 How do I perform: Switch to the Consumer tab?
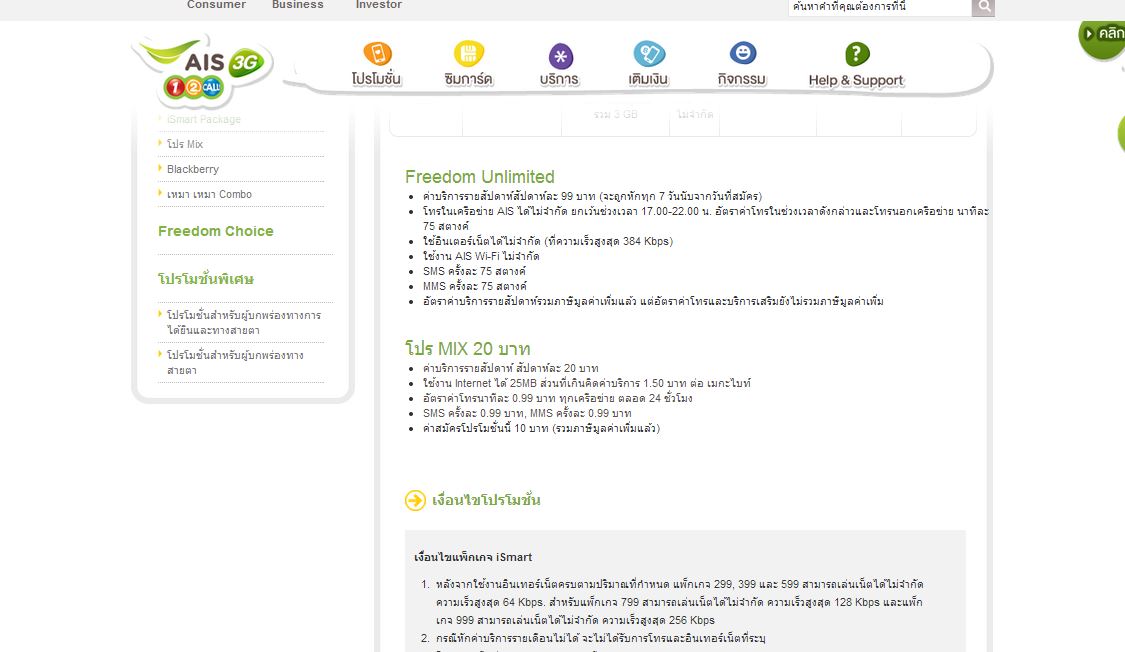216,5
